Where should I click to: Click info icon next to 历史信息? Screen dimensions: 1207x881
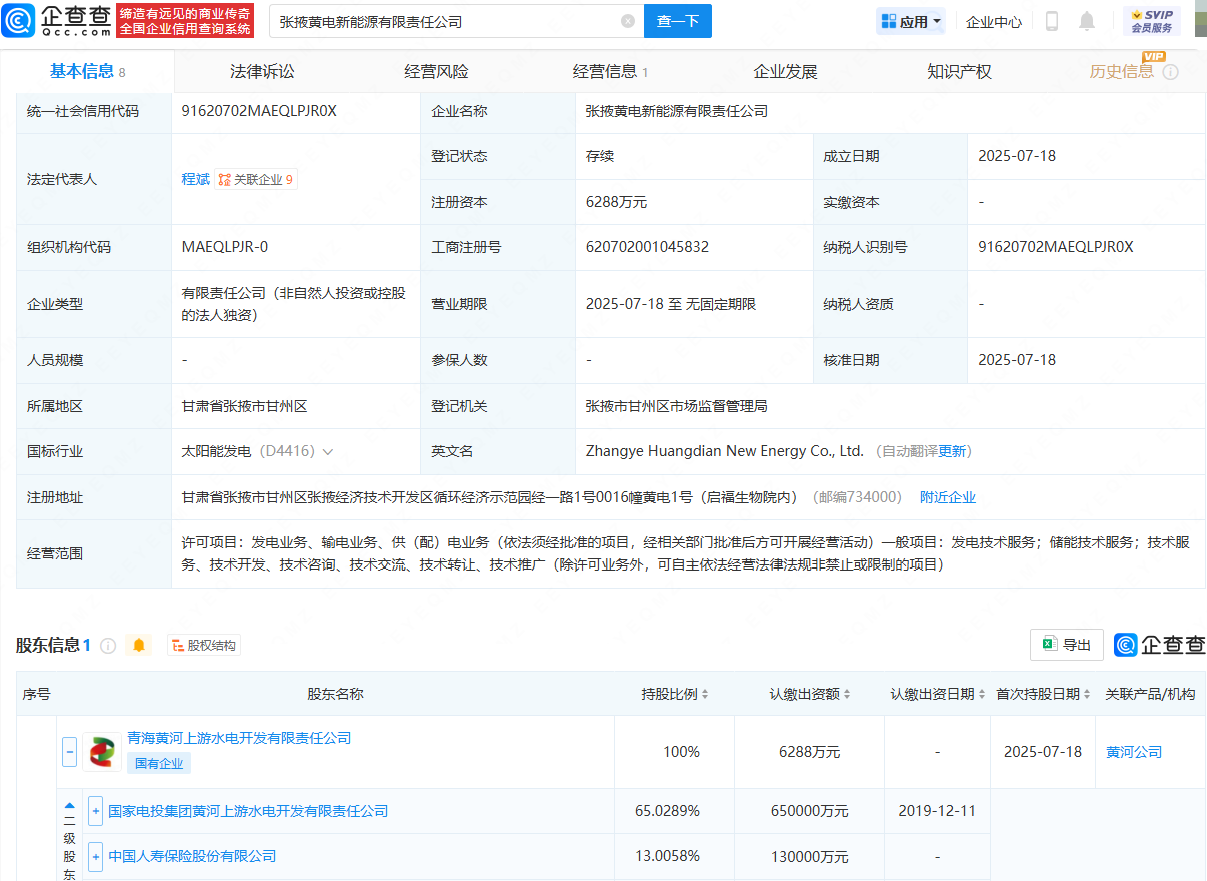[x=1170, y=72]
